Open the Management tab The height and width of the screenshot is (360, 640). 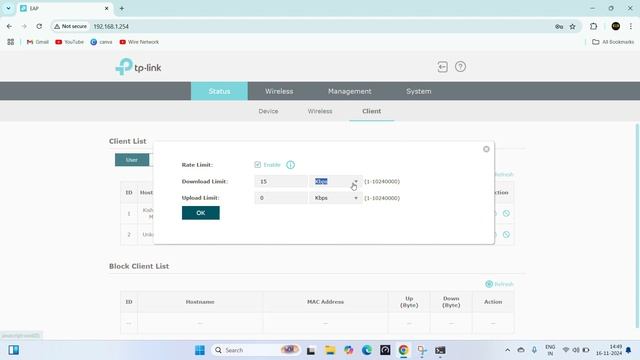pyautogui.click(x=350, y=91)
